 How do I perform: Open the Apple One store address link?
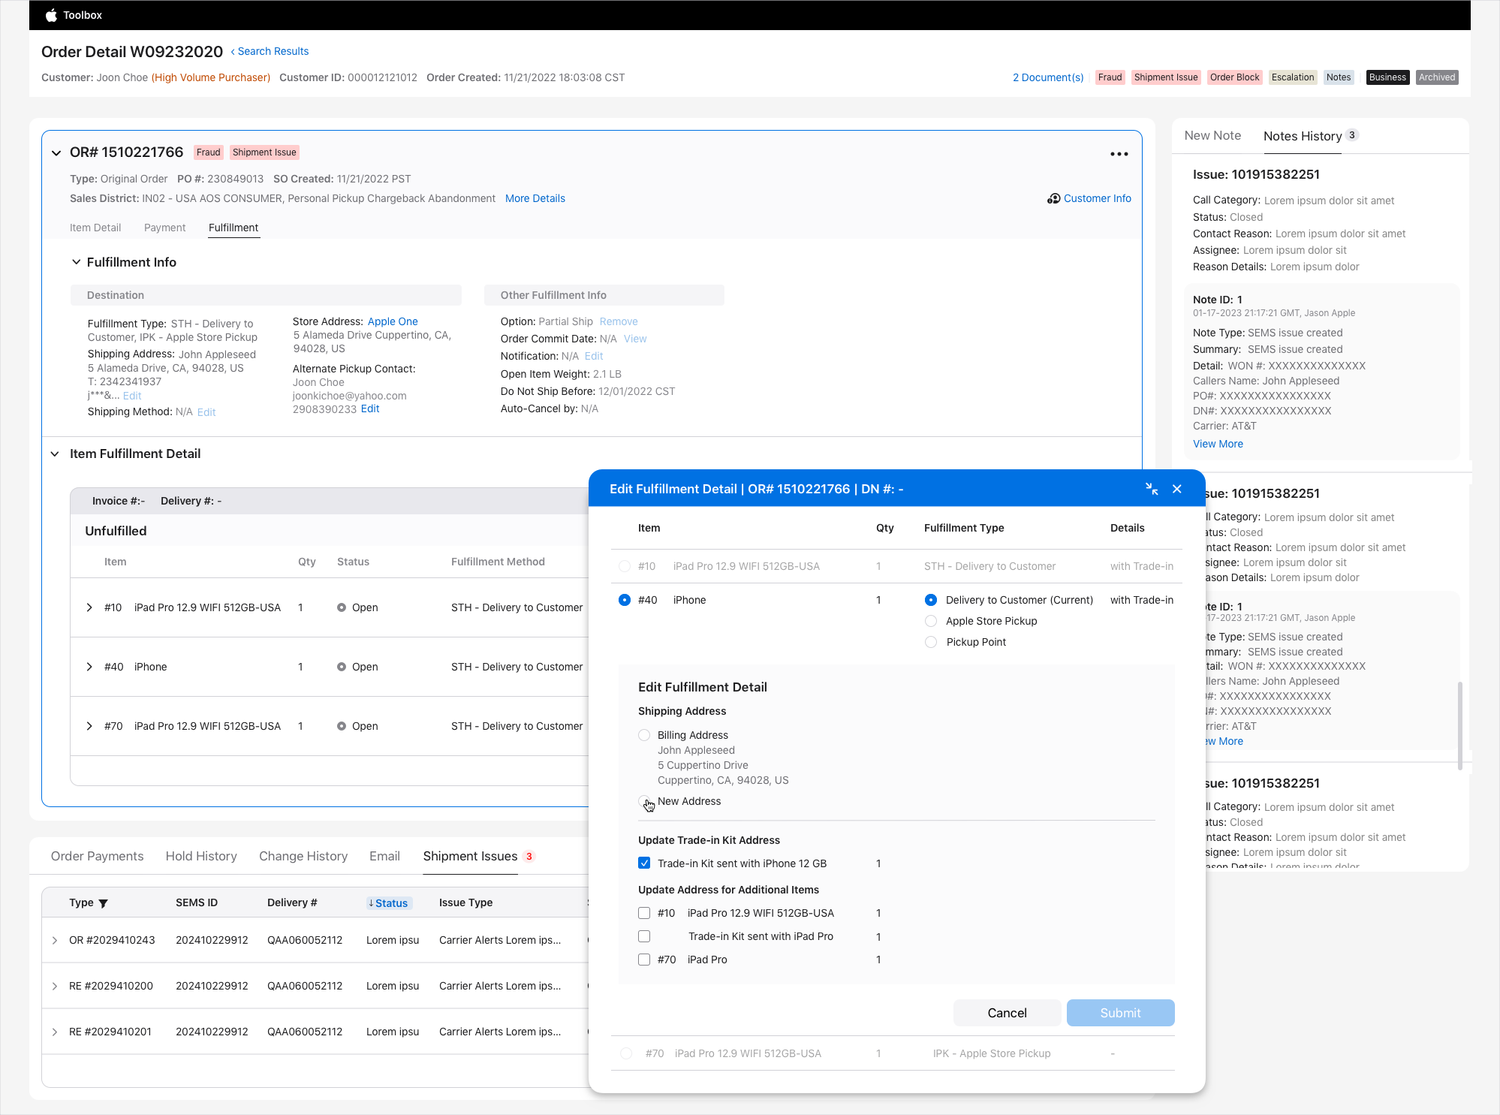[x=393, y=322]
